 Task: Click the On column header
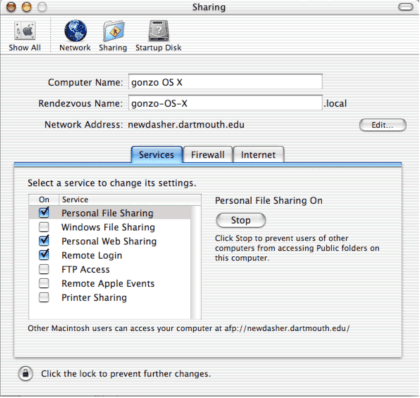point(44,200)
